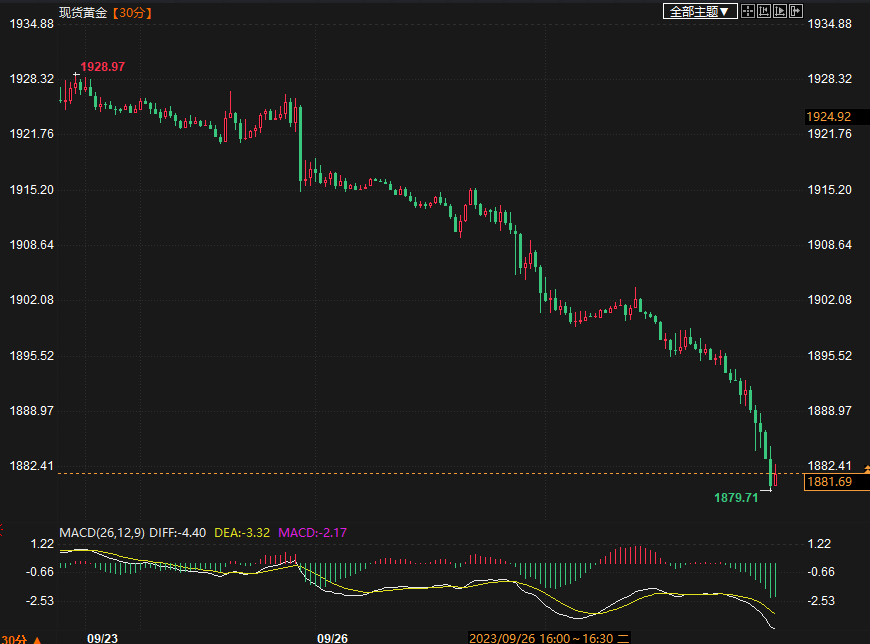Click the magenta MACD:-2.17 value label
This screenshot has width=870, height=644.
[312, 533]
